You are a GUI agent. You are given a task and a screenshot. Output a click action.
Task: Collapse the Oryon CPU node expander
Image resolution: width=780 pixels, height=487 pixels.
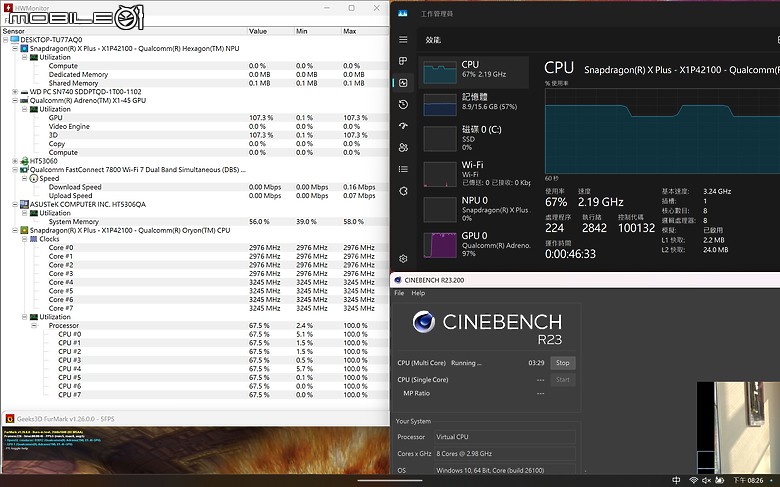(x=15, y=230)
